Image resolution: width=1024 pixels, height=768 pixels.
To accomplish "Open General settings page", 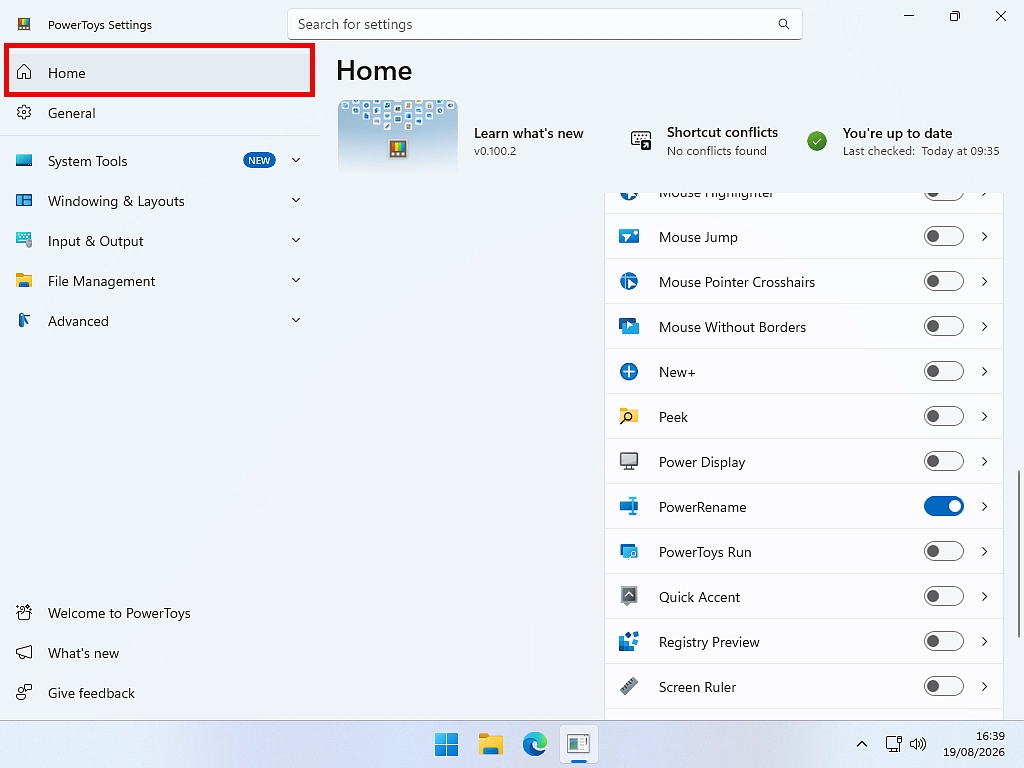I will click(x=159, y=113).
